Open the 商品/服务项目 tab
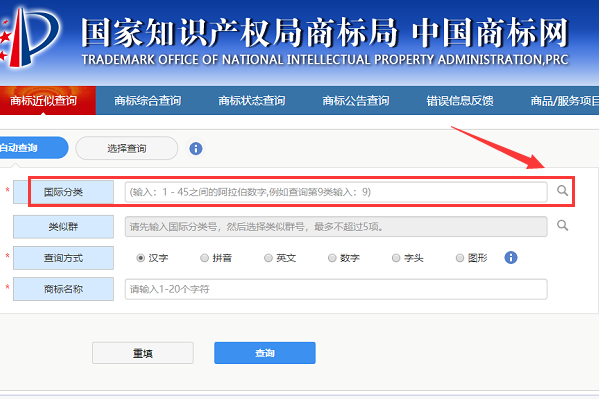This screenshot has width=599, height=399. (x=564, y=101)
